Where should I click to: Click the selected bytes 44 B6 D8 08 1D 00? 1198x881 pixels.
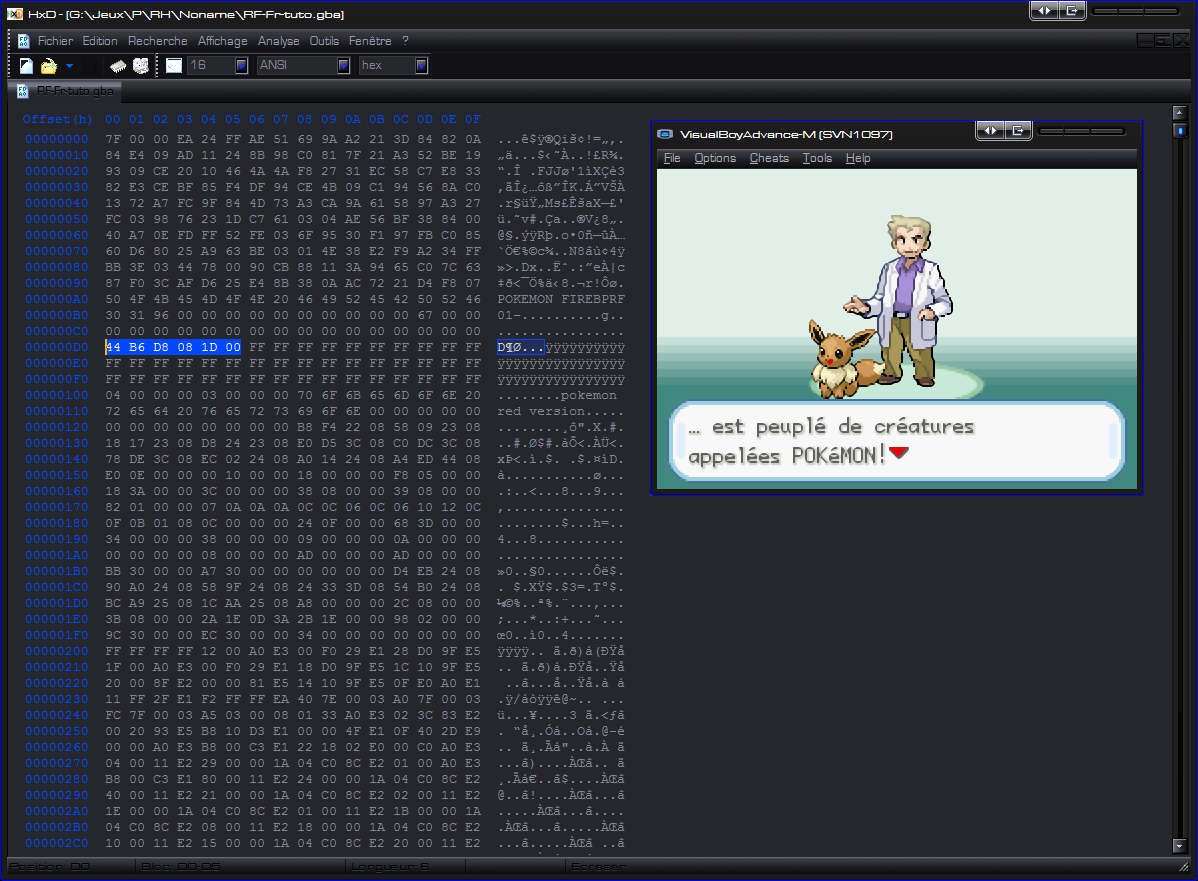(173, 347)
